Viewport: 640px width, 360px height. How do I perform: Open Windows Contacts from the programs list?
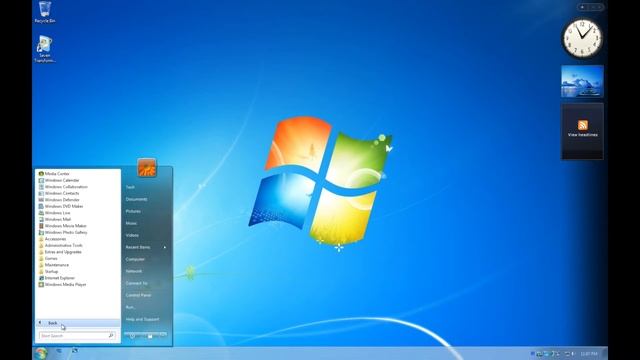pos(59,193)
